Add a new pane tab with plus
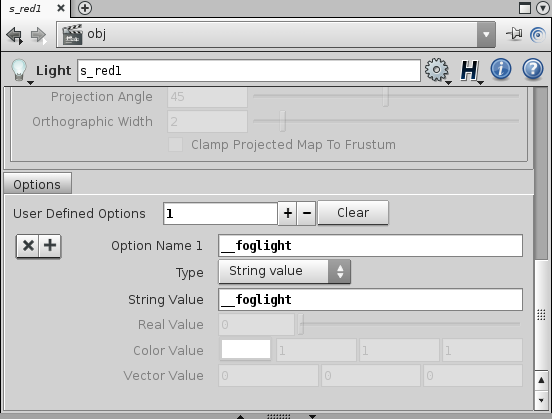The width and height of the screenshot is (552, 419). [85, 8]
